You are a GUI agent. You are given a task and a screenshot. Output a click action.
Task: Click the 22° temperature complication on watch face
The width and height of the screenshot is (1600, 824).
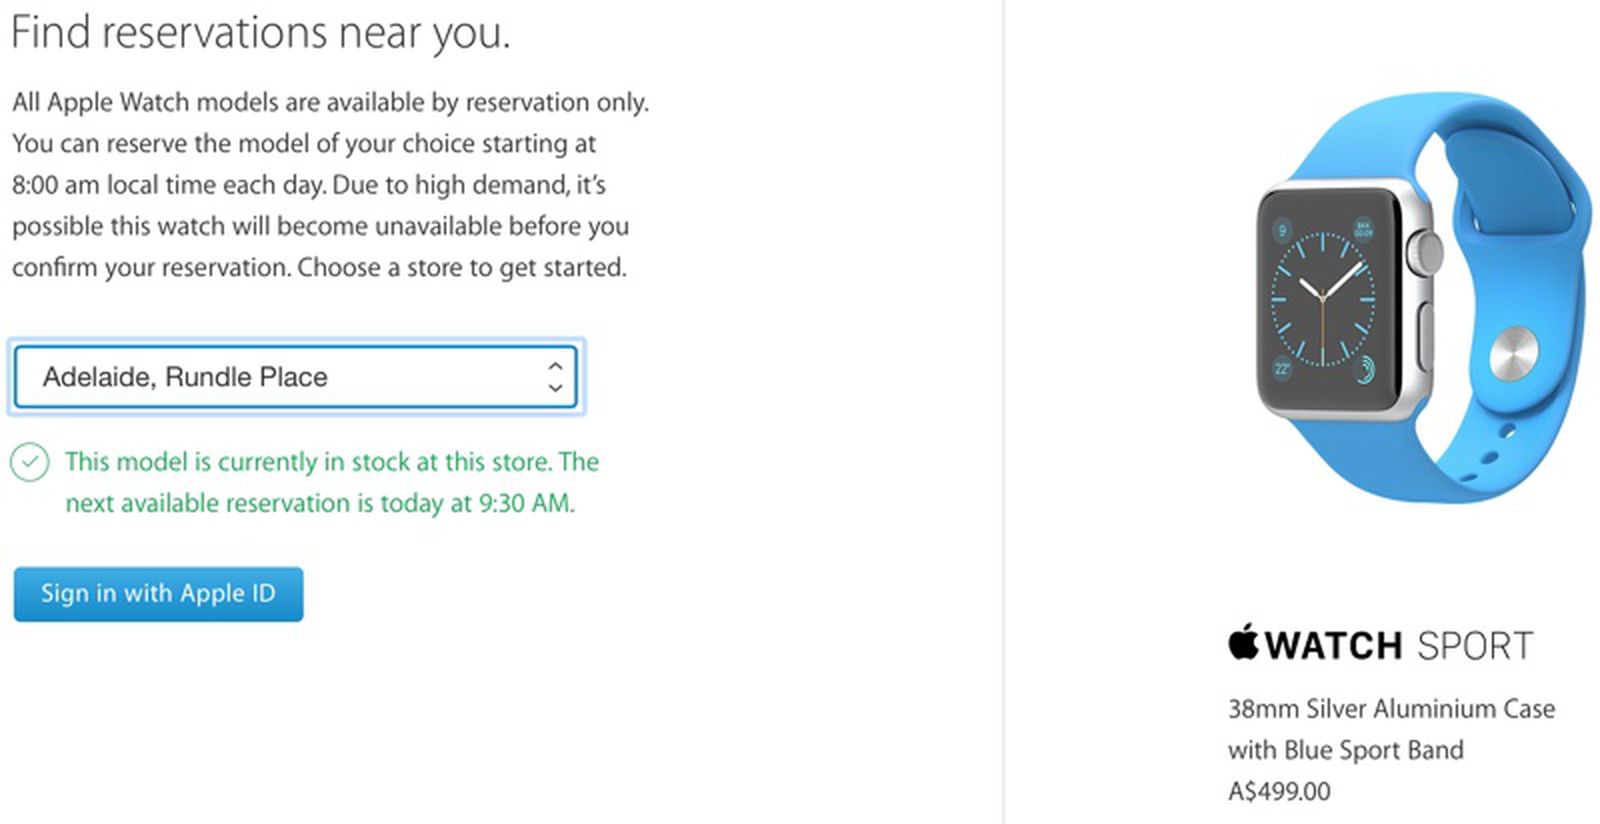point(1282,369)
